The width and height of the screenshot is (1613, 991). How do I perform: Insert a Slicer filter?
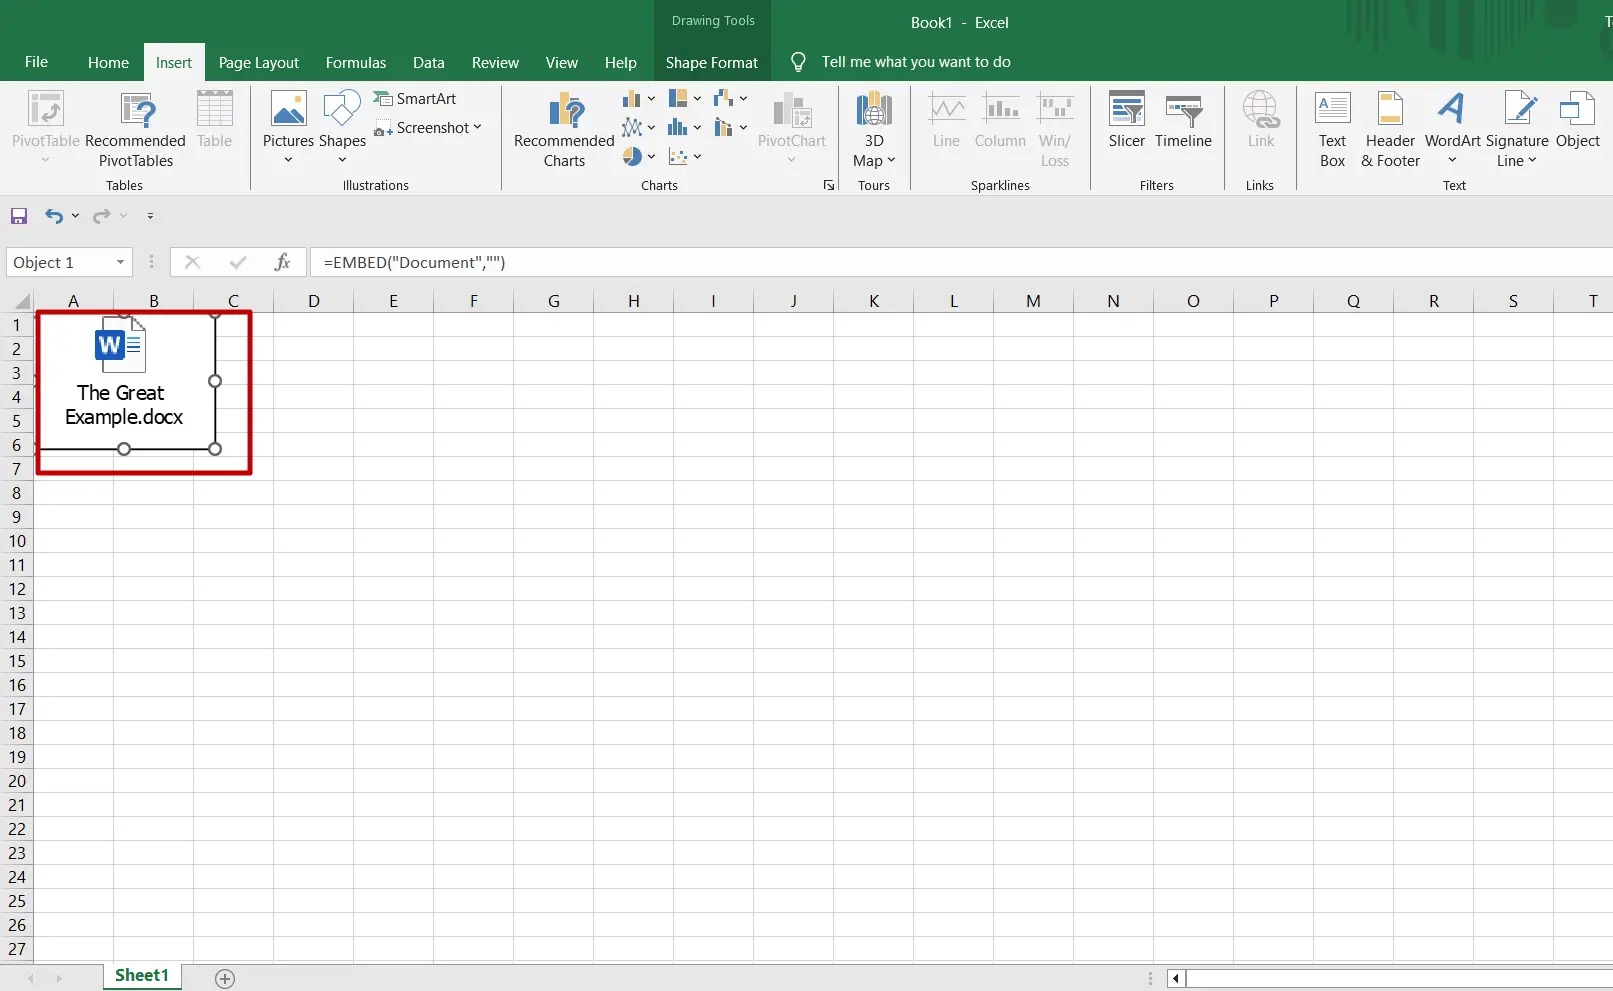1126,122
